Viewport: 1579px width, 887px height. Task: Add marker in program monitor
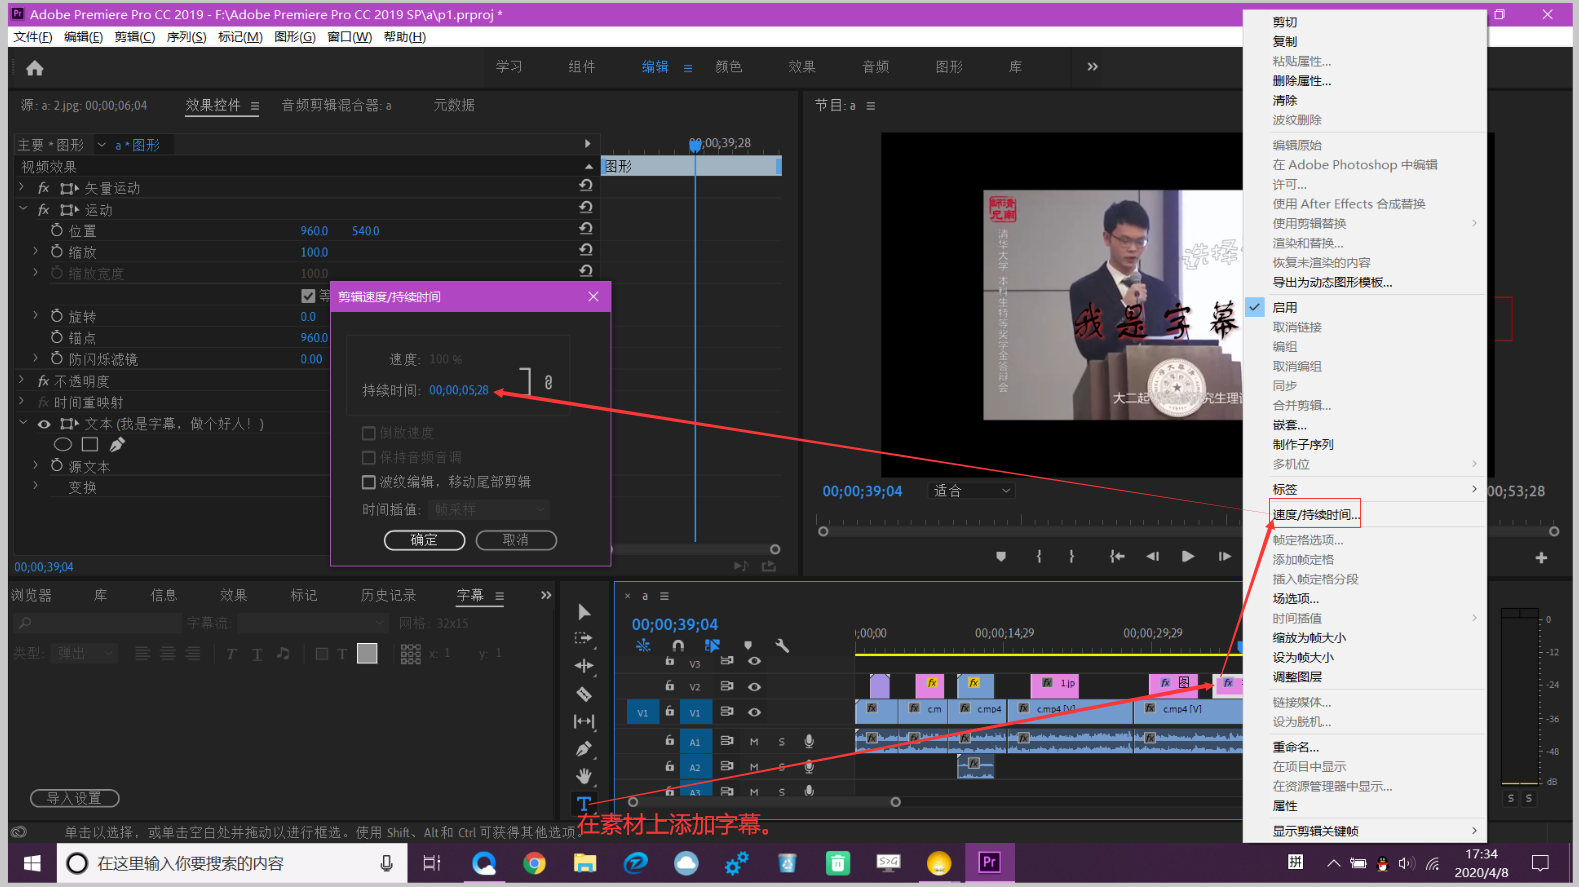pyautogui.click(x=1001, y=556)
